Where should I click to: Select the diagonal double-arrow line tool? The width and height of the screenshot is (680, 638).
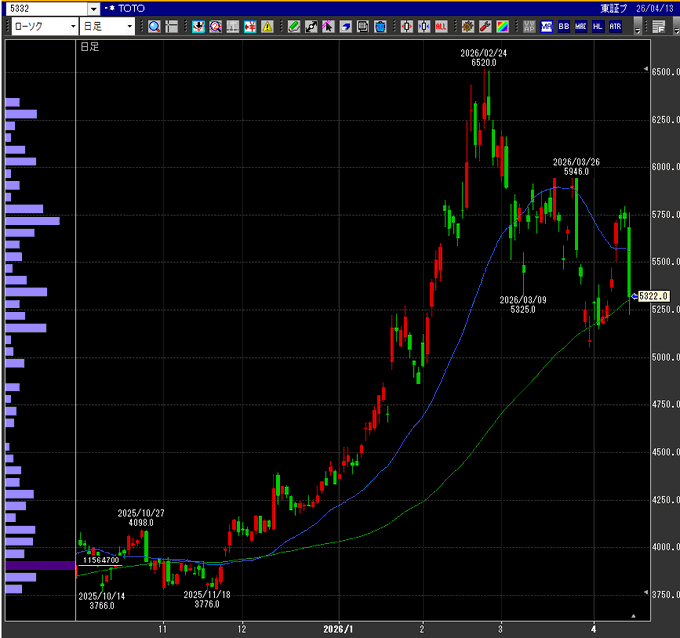[311, 26]
